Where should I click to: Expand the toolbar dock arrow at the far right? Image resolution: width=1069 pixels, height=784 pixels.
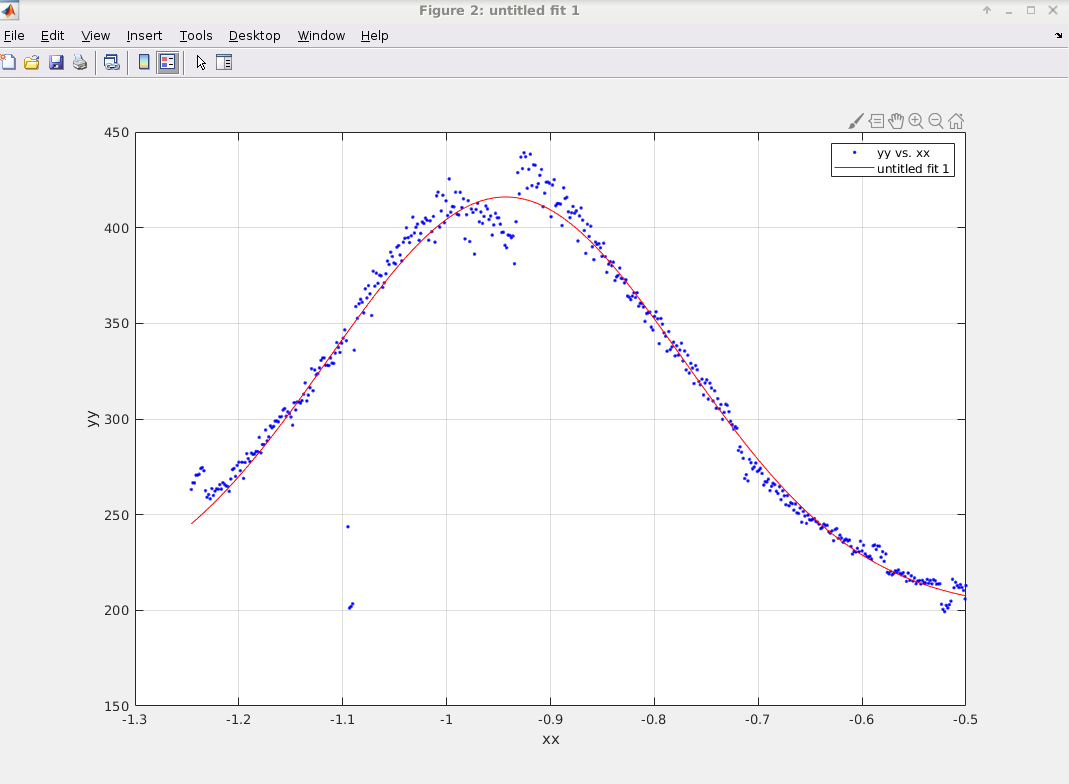pyautogui.click(x=1059, y=35)
